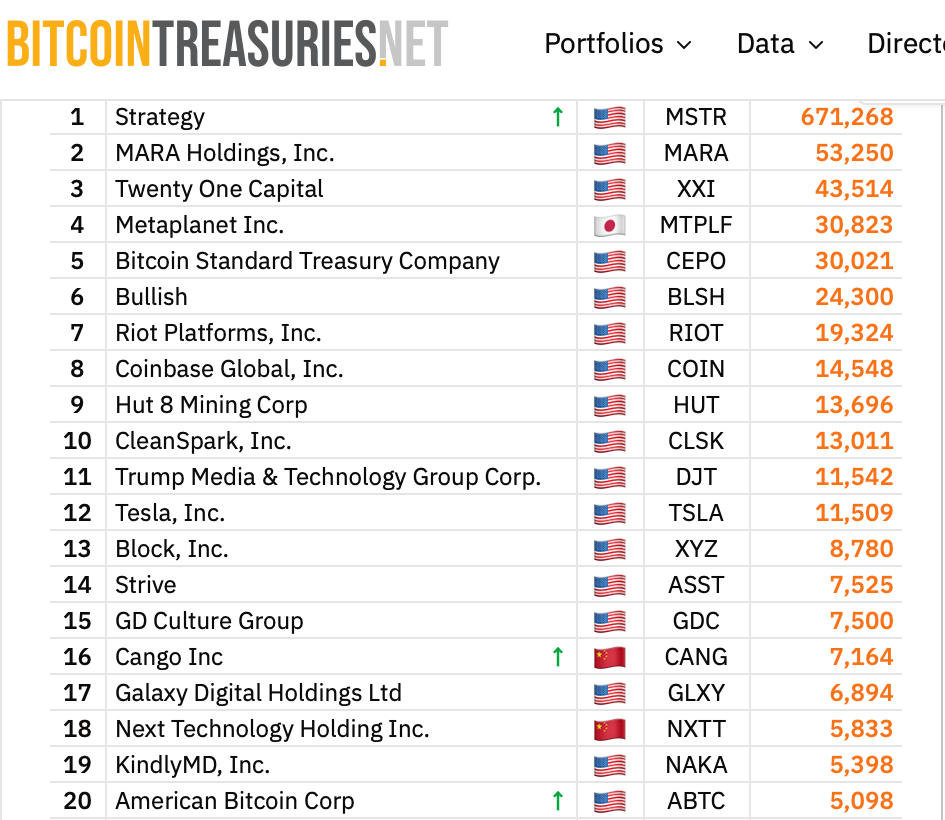Viewport: 945px width, 820px height.
Task: Click the green arrow beside American Bitcoin Corp
Action: pyautogui.click(x=557, y=801)
